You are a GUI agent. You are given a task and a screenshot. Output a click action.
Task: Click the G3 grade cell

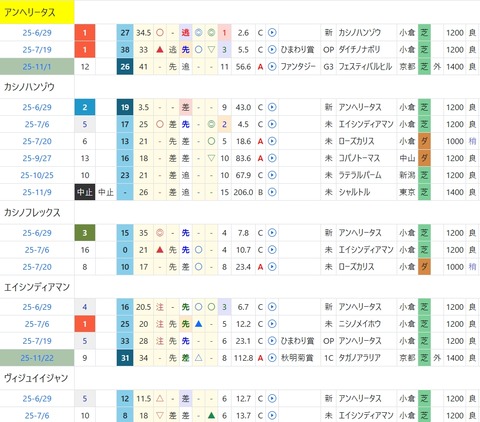tap(328, 67)
